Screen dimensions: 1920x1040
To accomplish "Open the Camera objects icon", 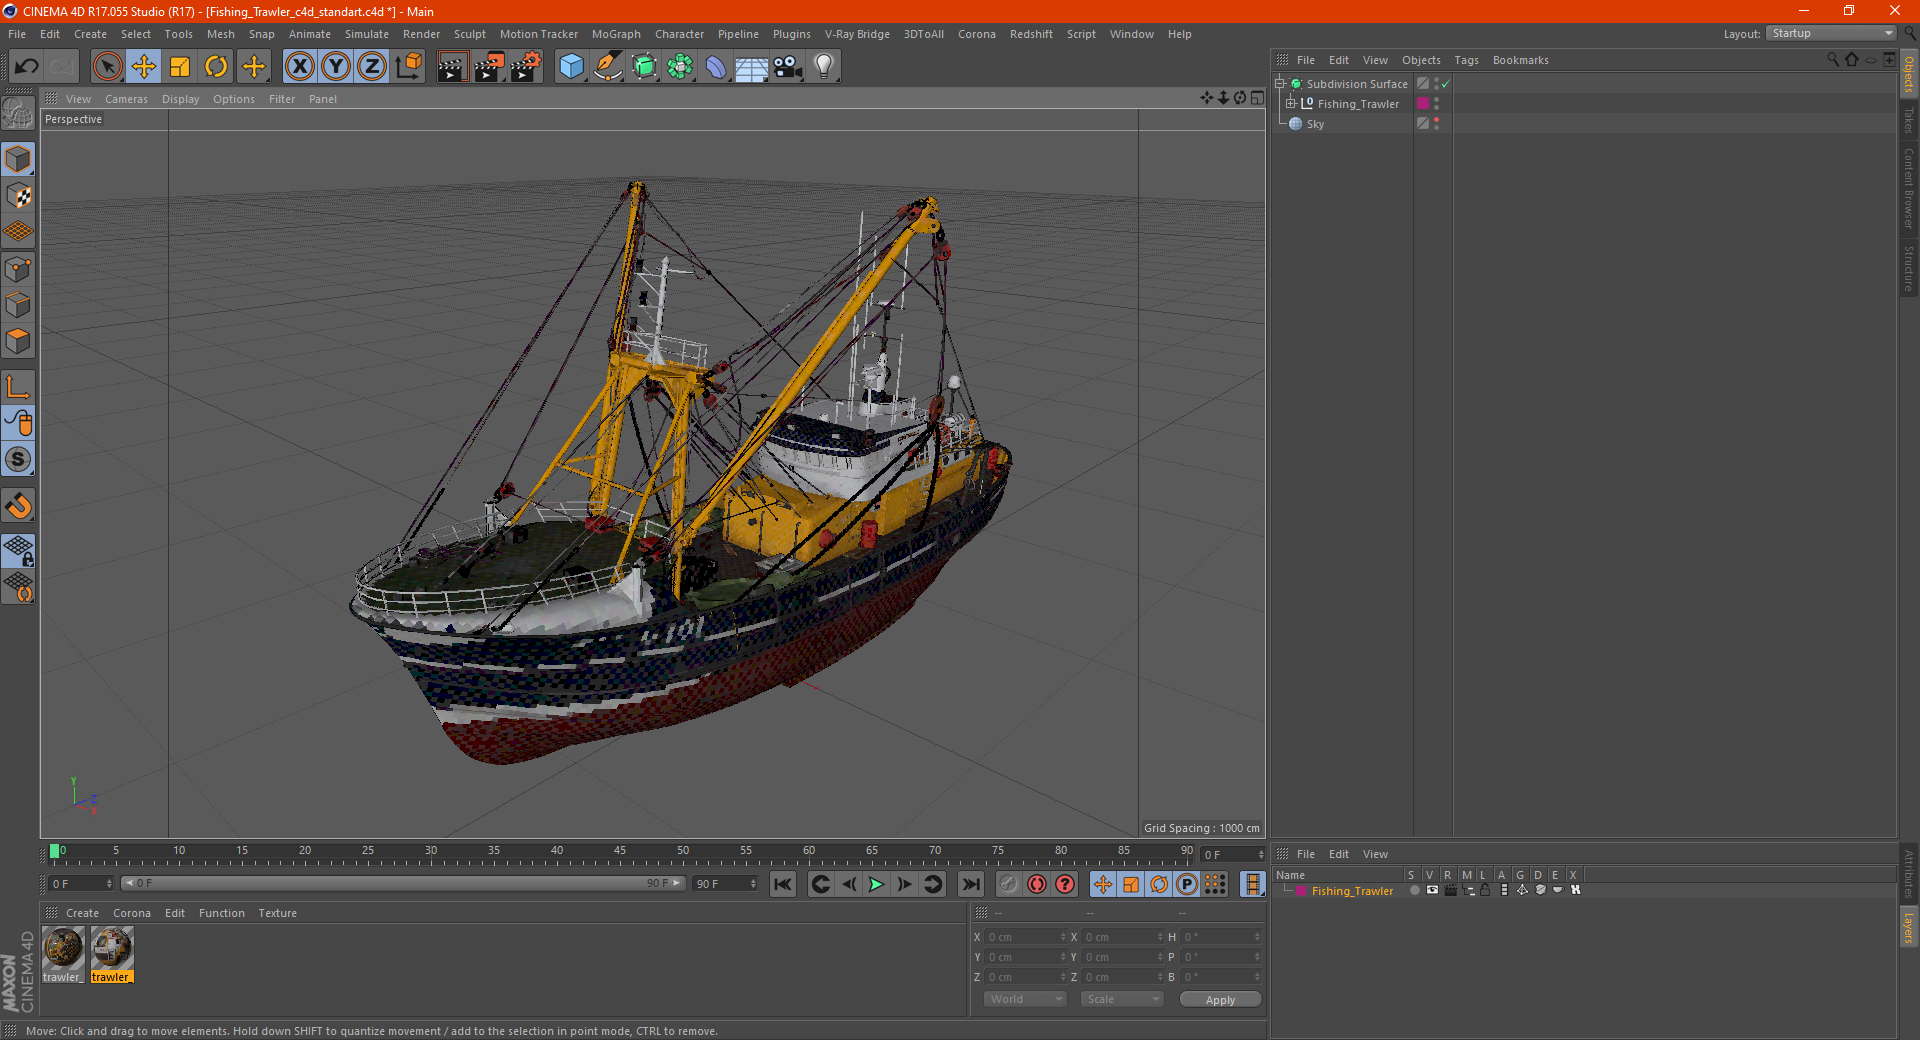I will coord(788,67).
